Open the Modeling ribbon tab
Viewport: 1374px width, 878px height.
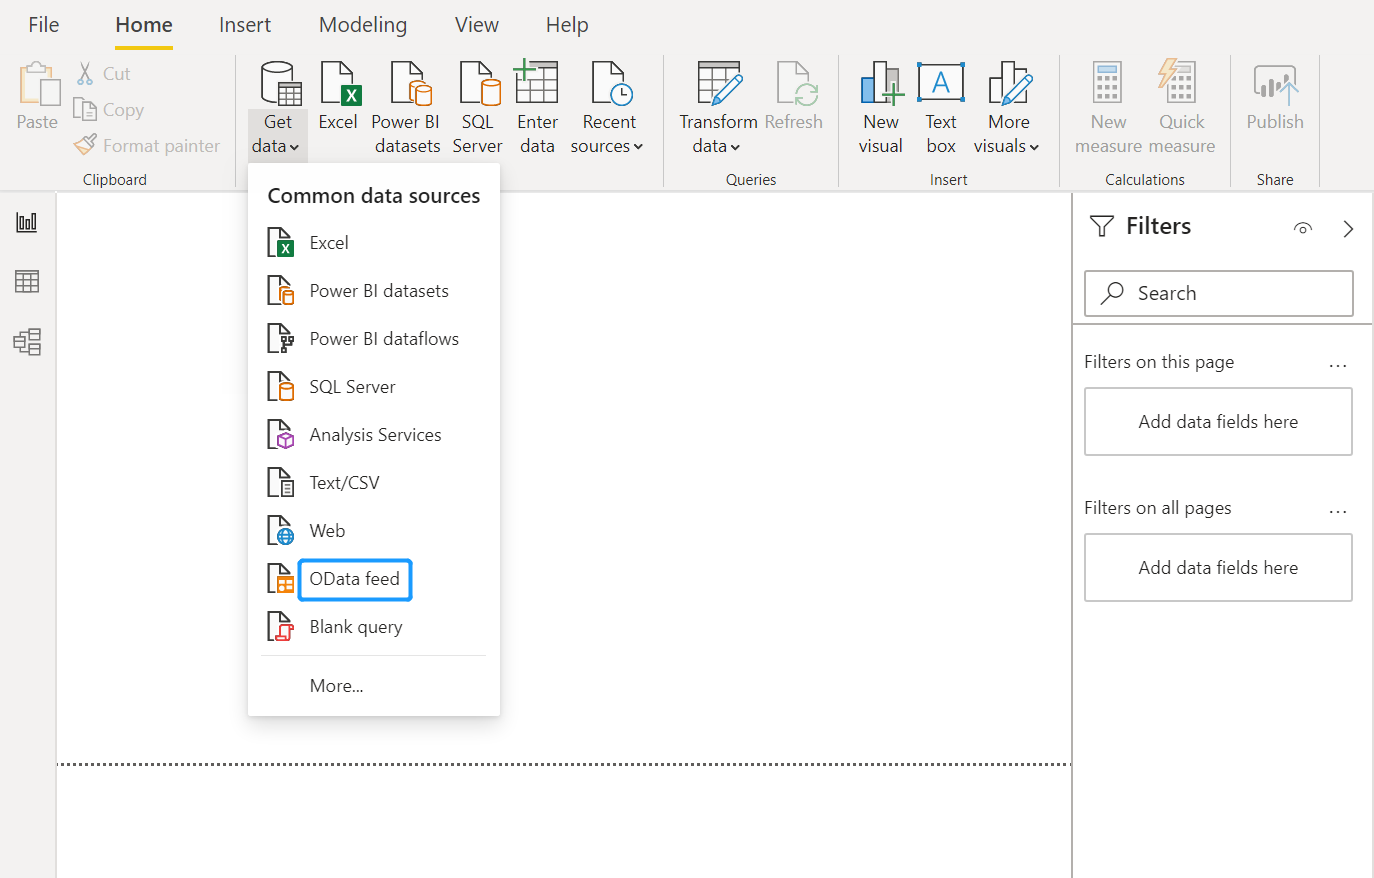(363, 25)
